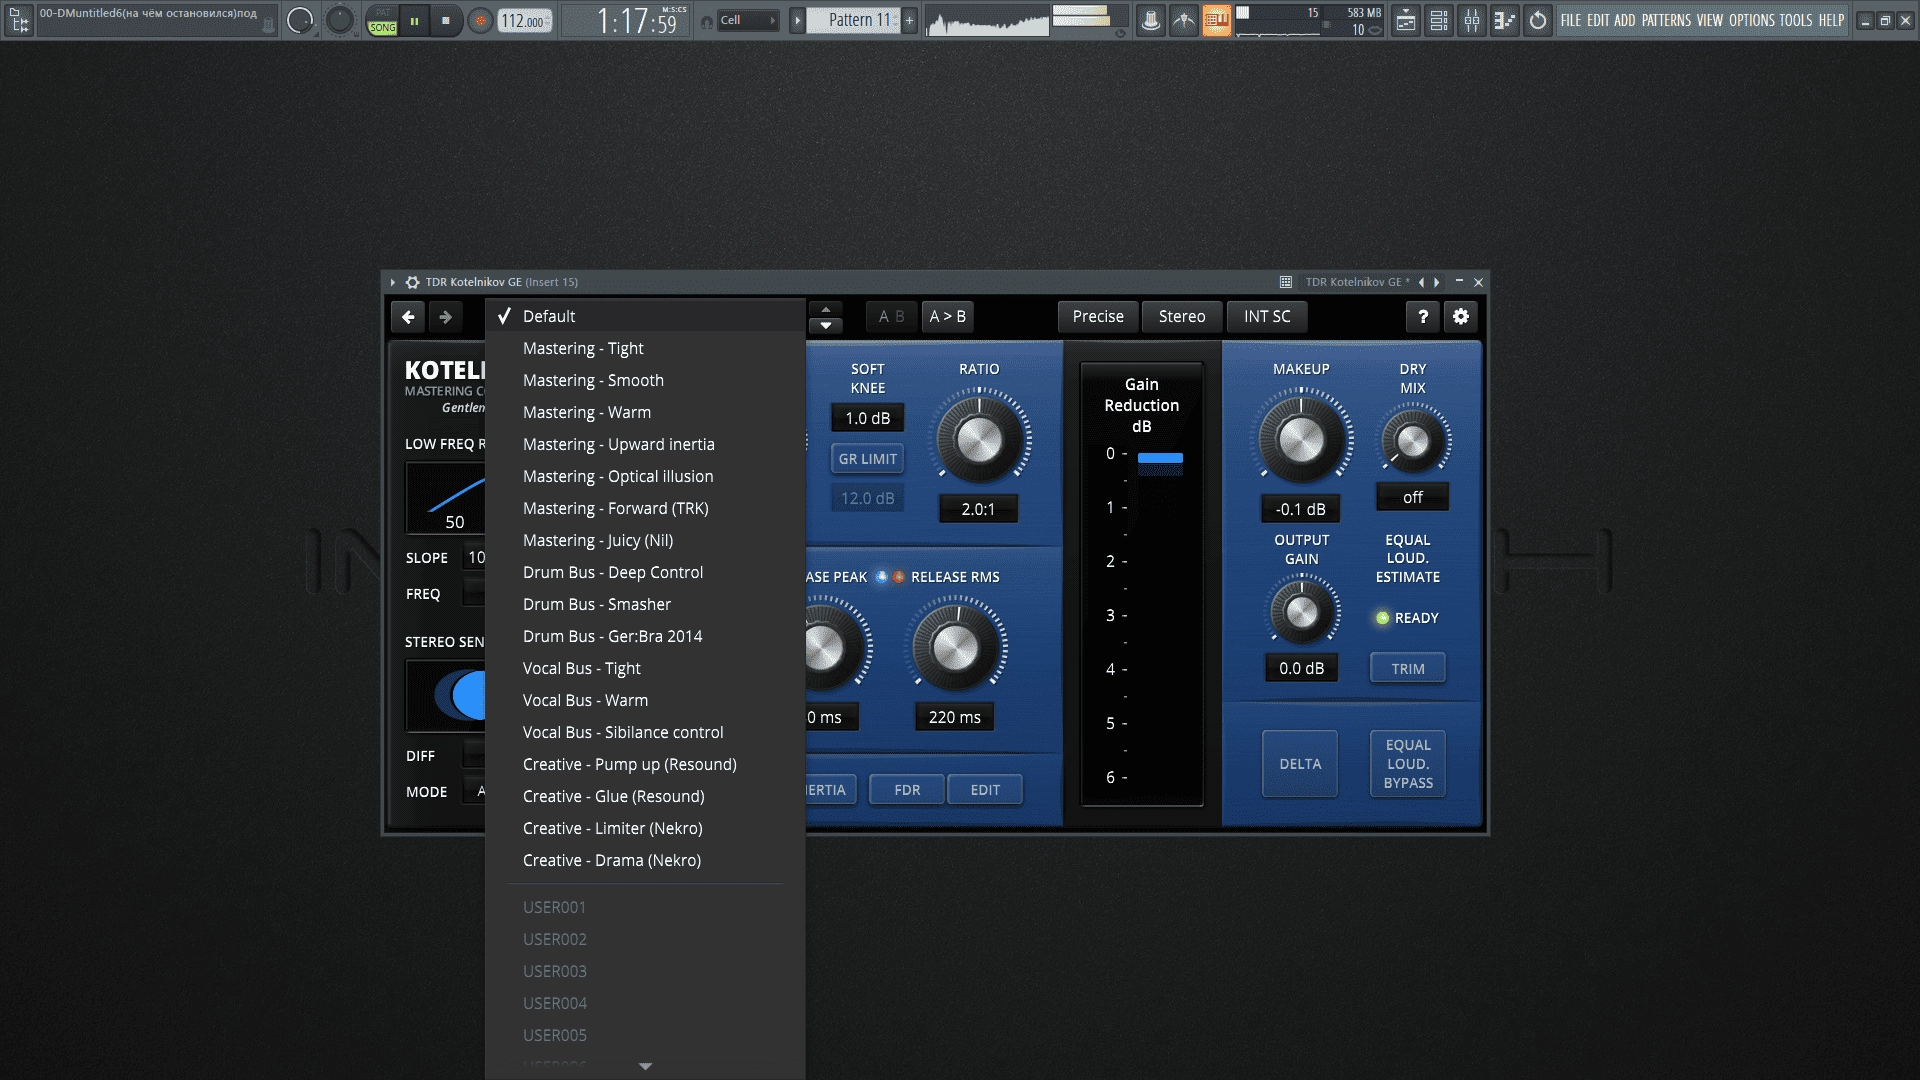
Task: Choose preset Mastering - Juicy (Nil)
Action: coord(645,540)
